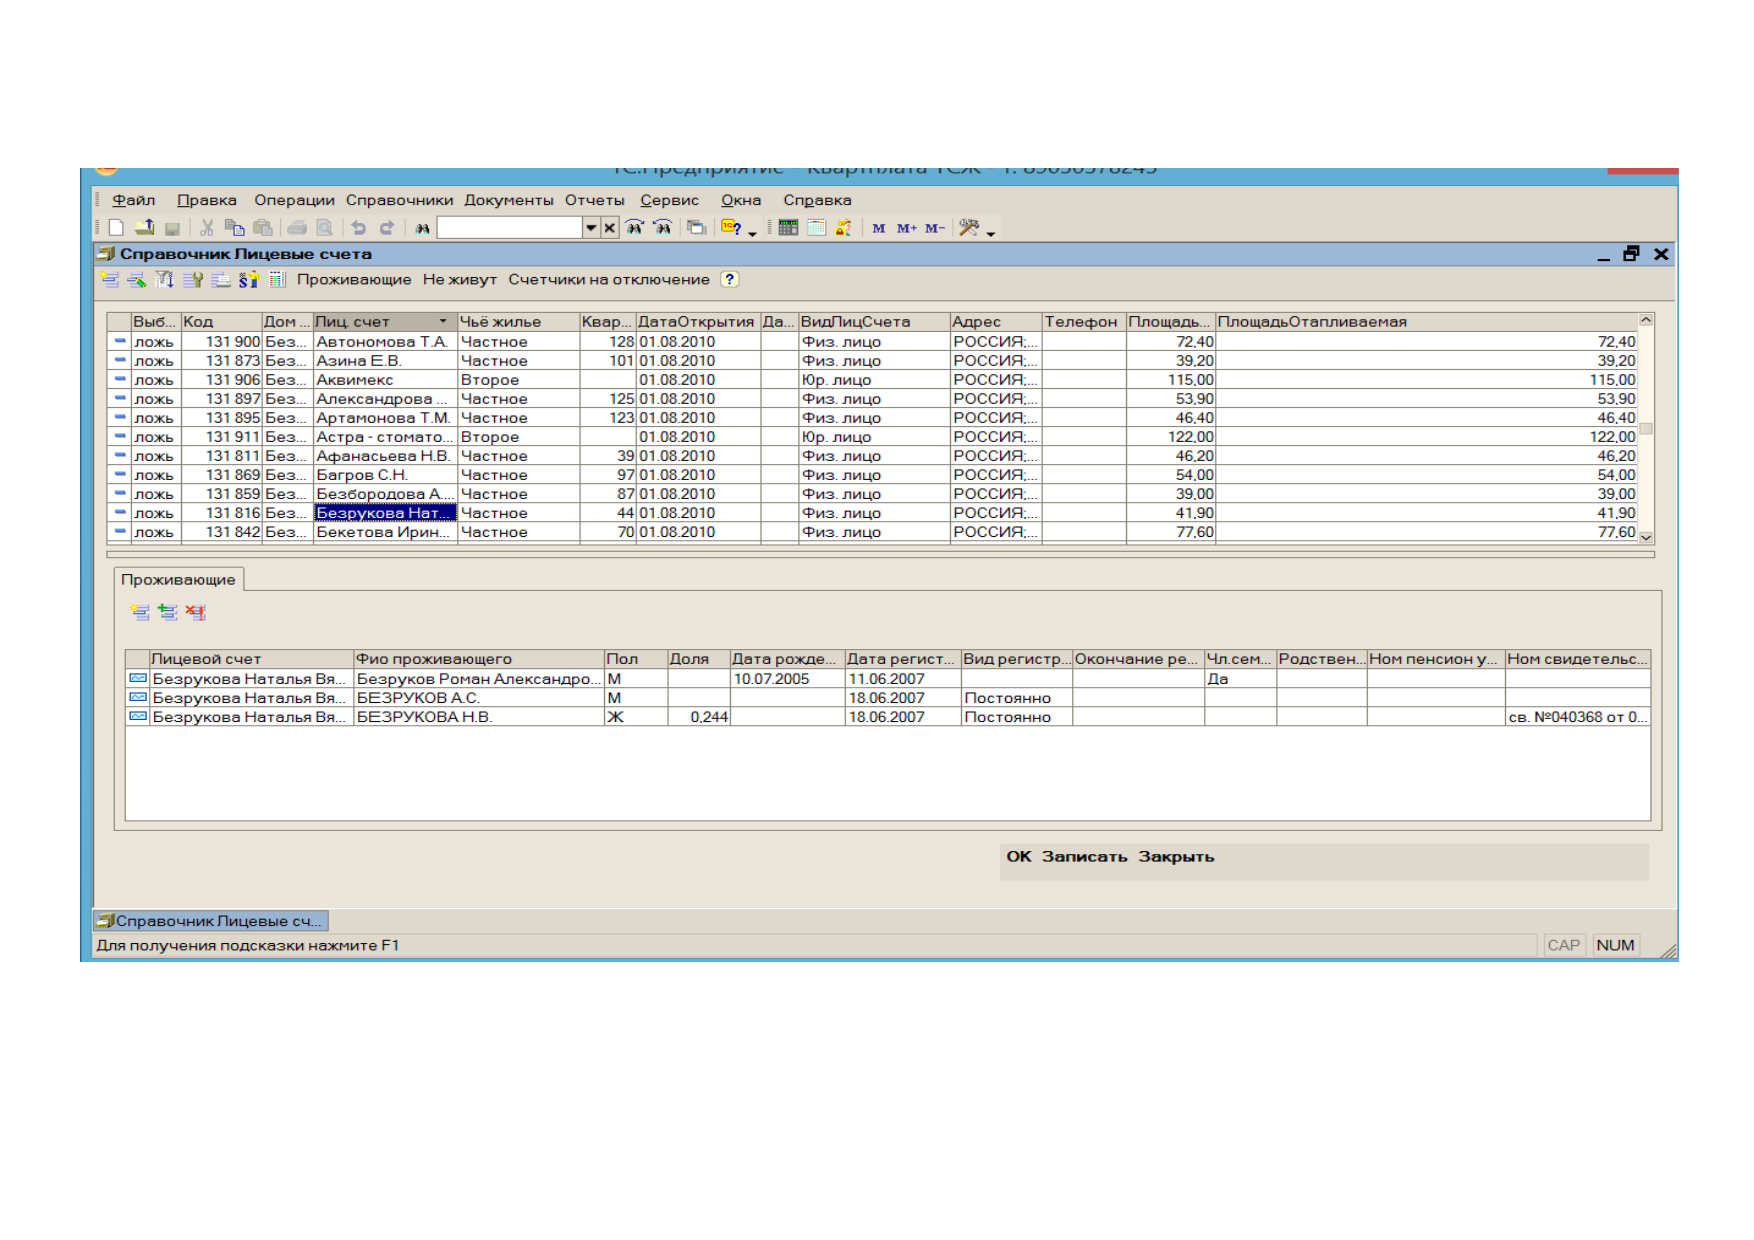Open the Справочники menu
The image size is (1754, 1240).
coord(399,200)
